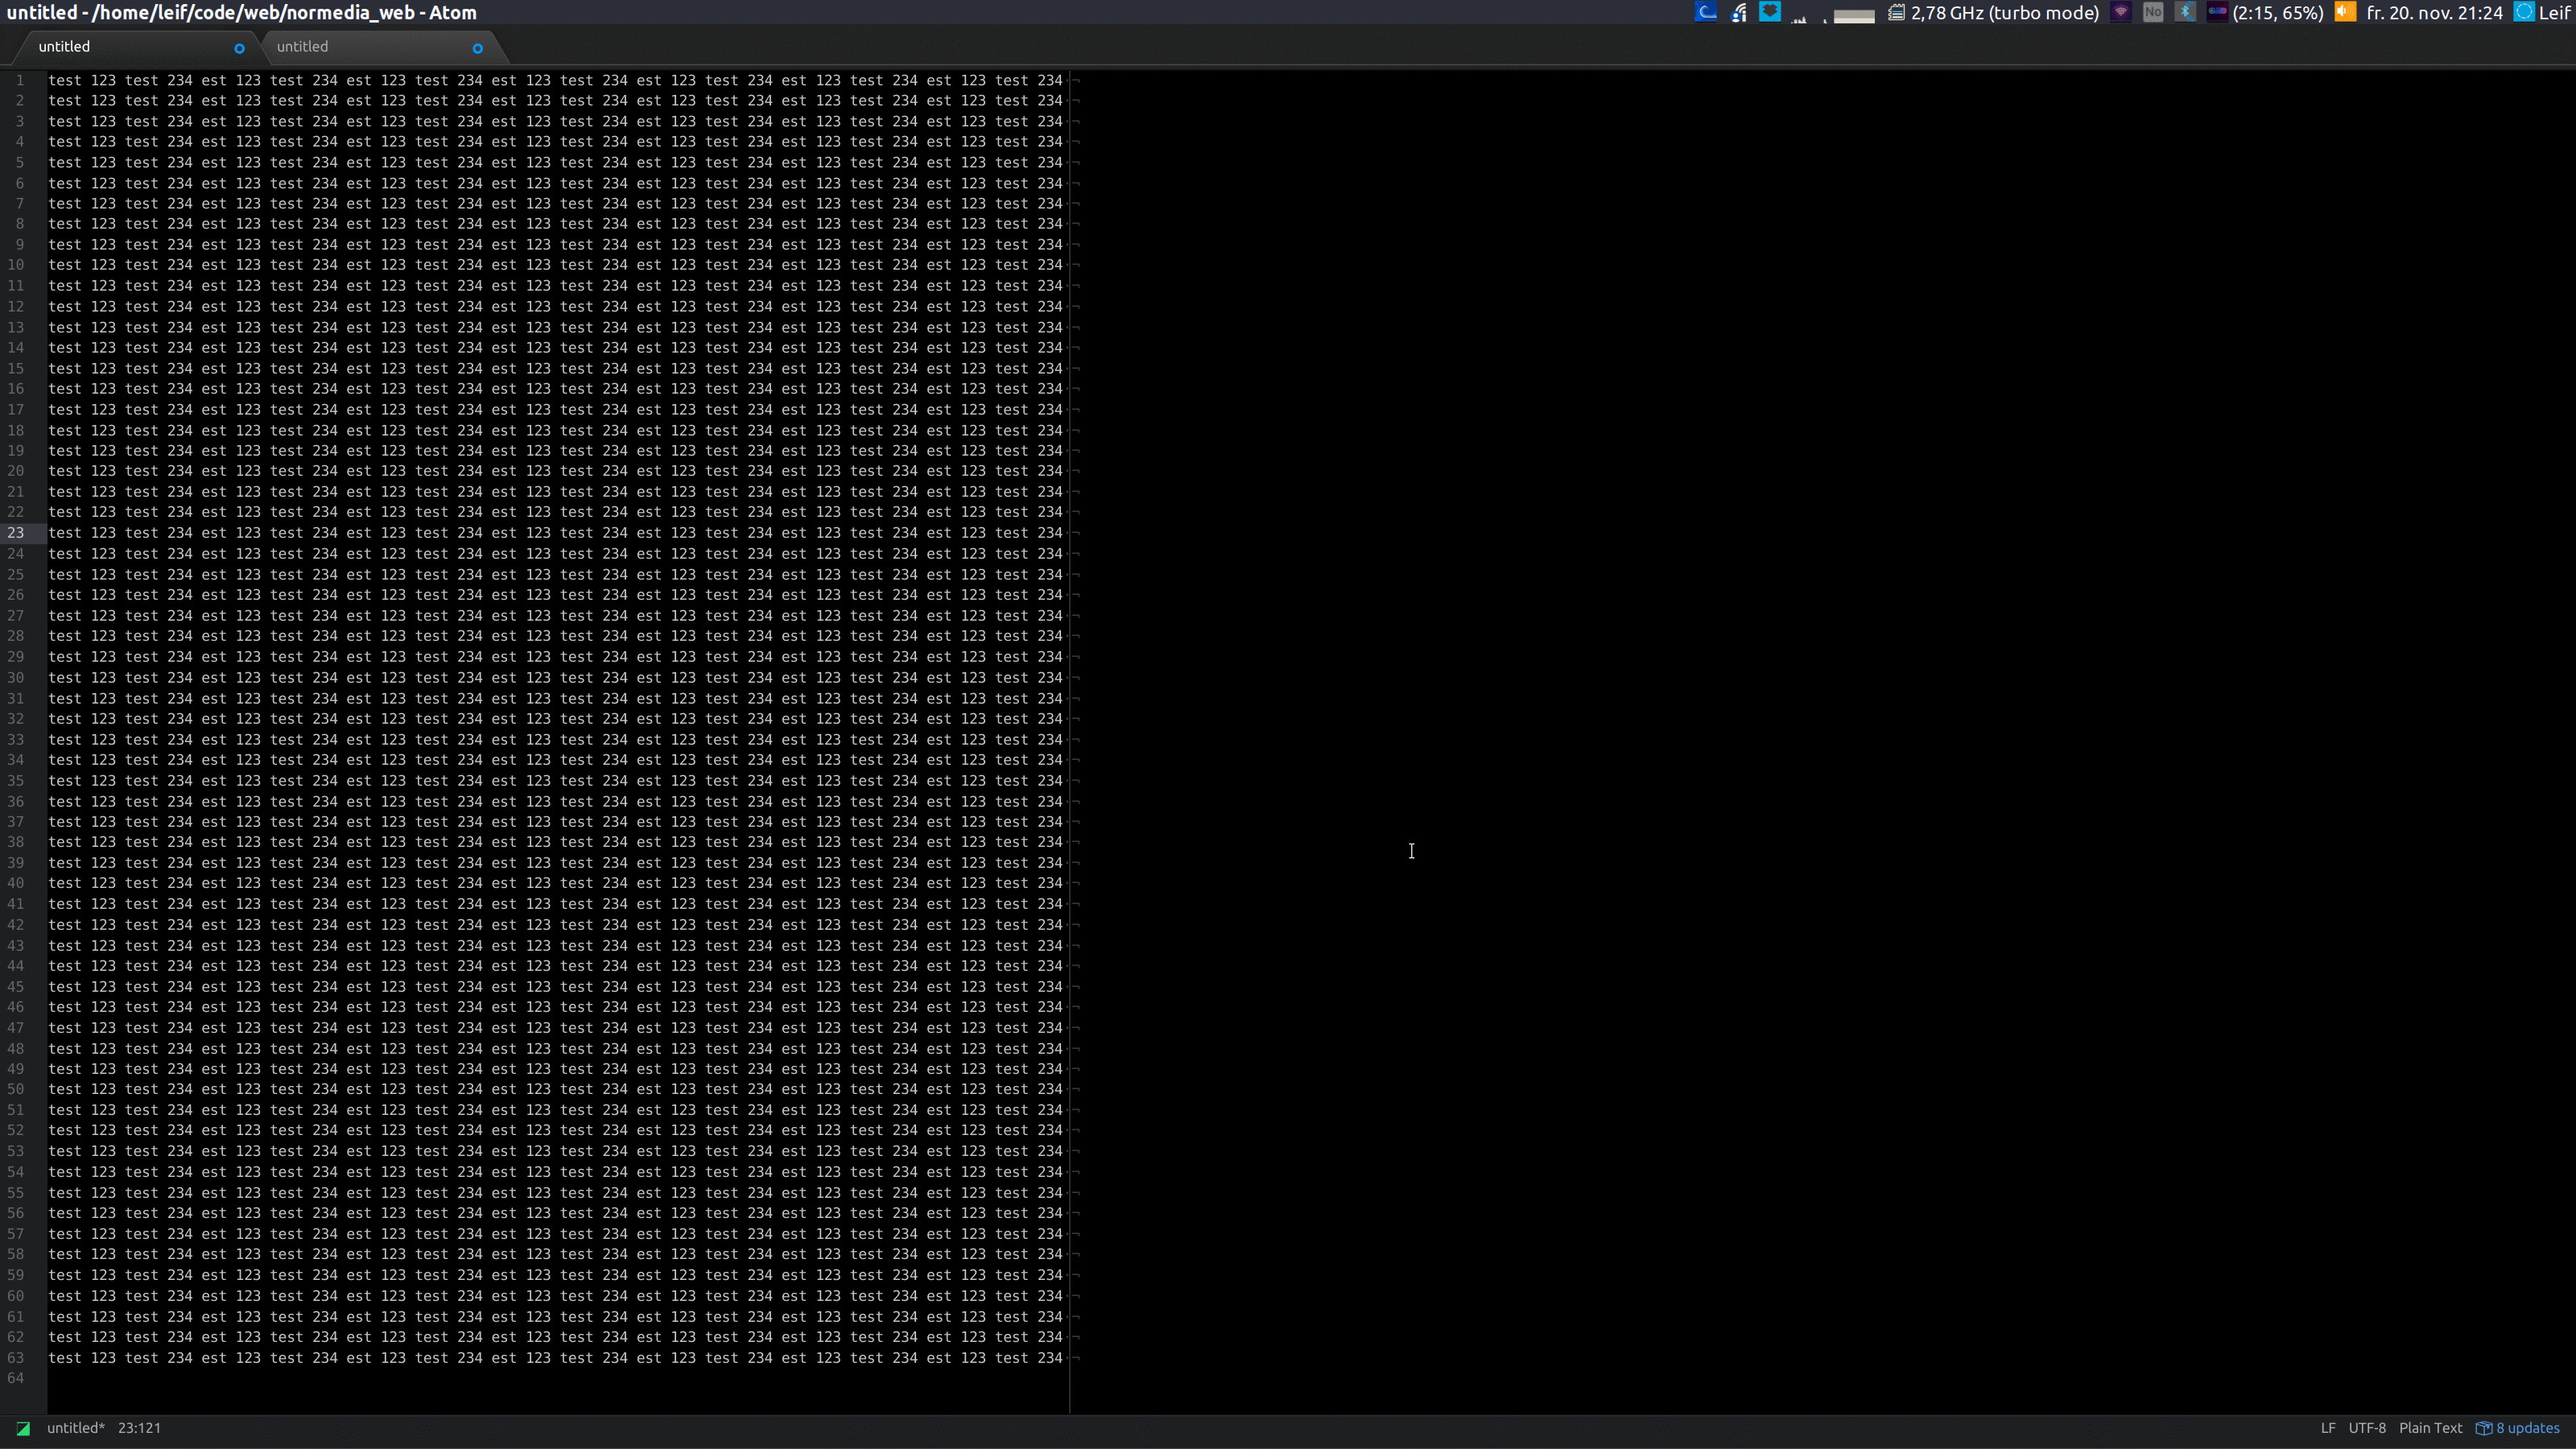The image size is (2576, 1449).
Task: Click line number 23 in the gutter
Action: pyautogui.click(x=16, y=533)
